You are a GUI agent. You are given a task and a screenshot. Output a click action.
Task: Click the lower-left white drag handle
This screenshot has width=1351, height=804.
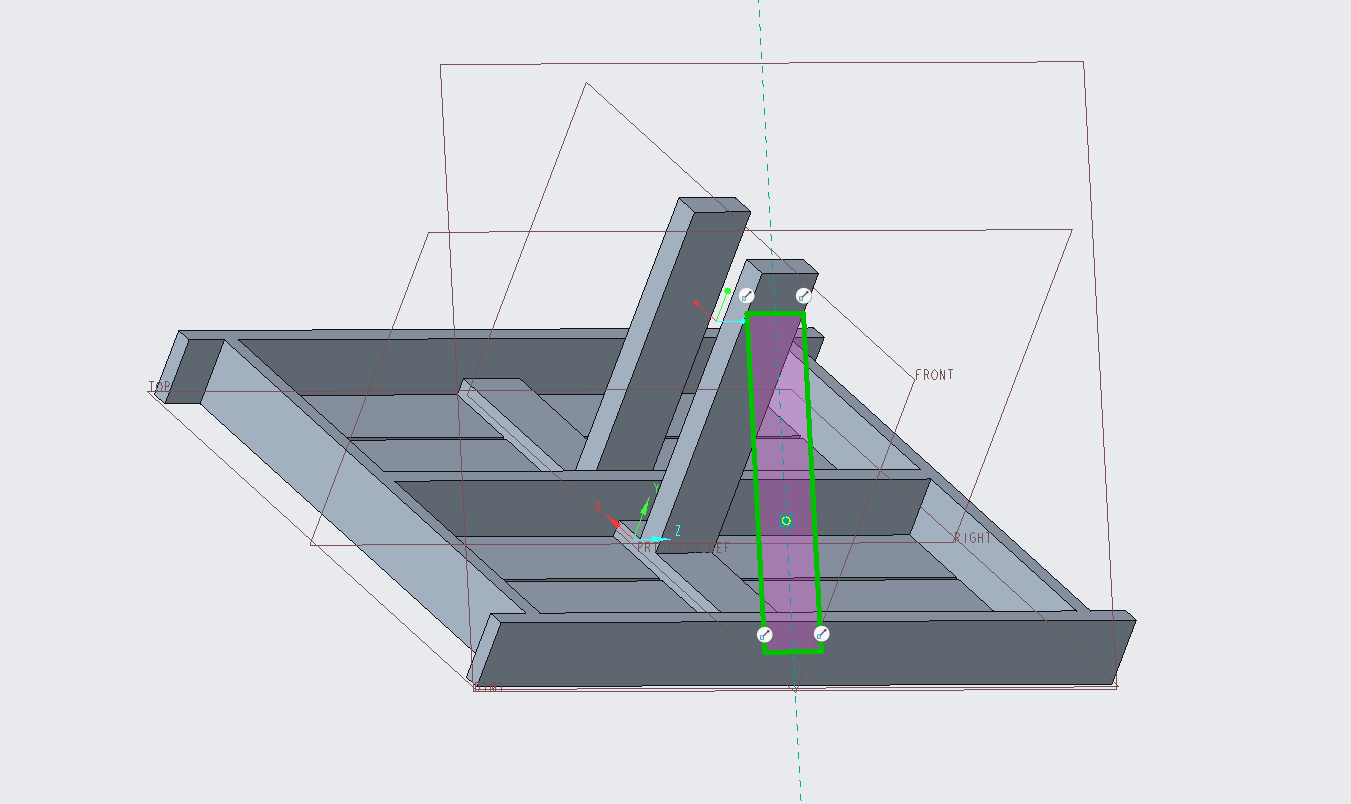765,634
